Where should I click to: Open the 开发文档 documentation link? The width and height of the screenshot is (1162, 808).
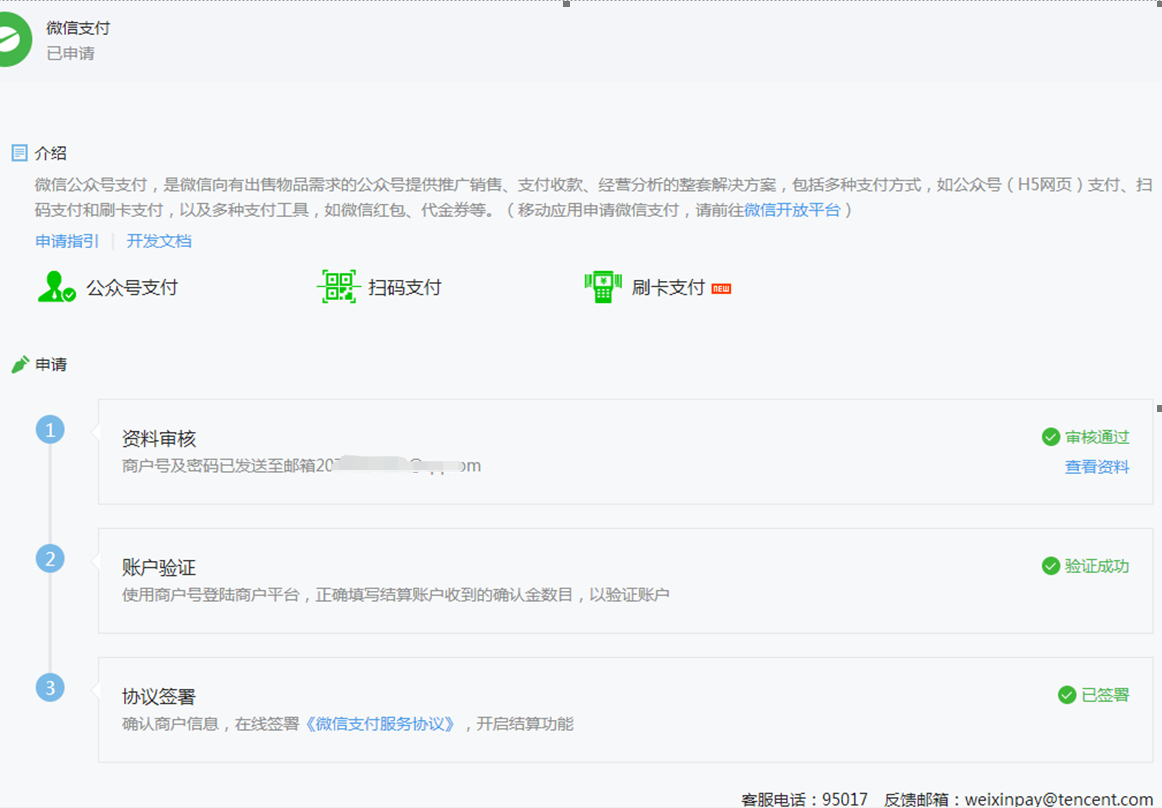[x=158, y=241]
